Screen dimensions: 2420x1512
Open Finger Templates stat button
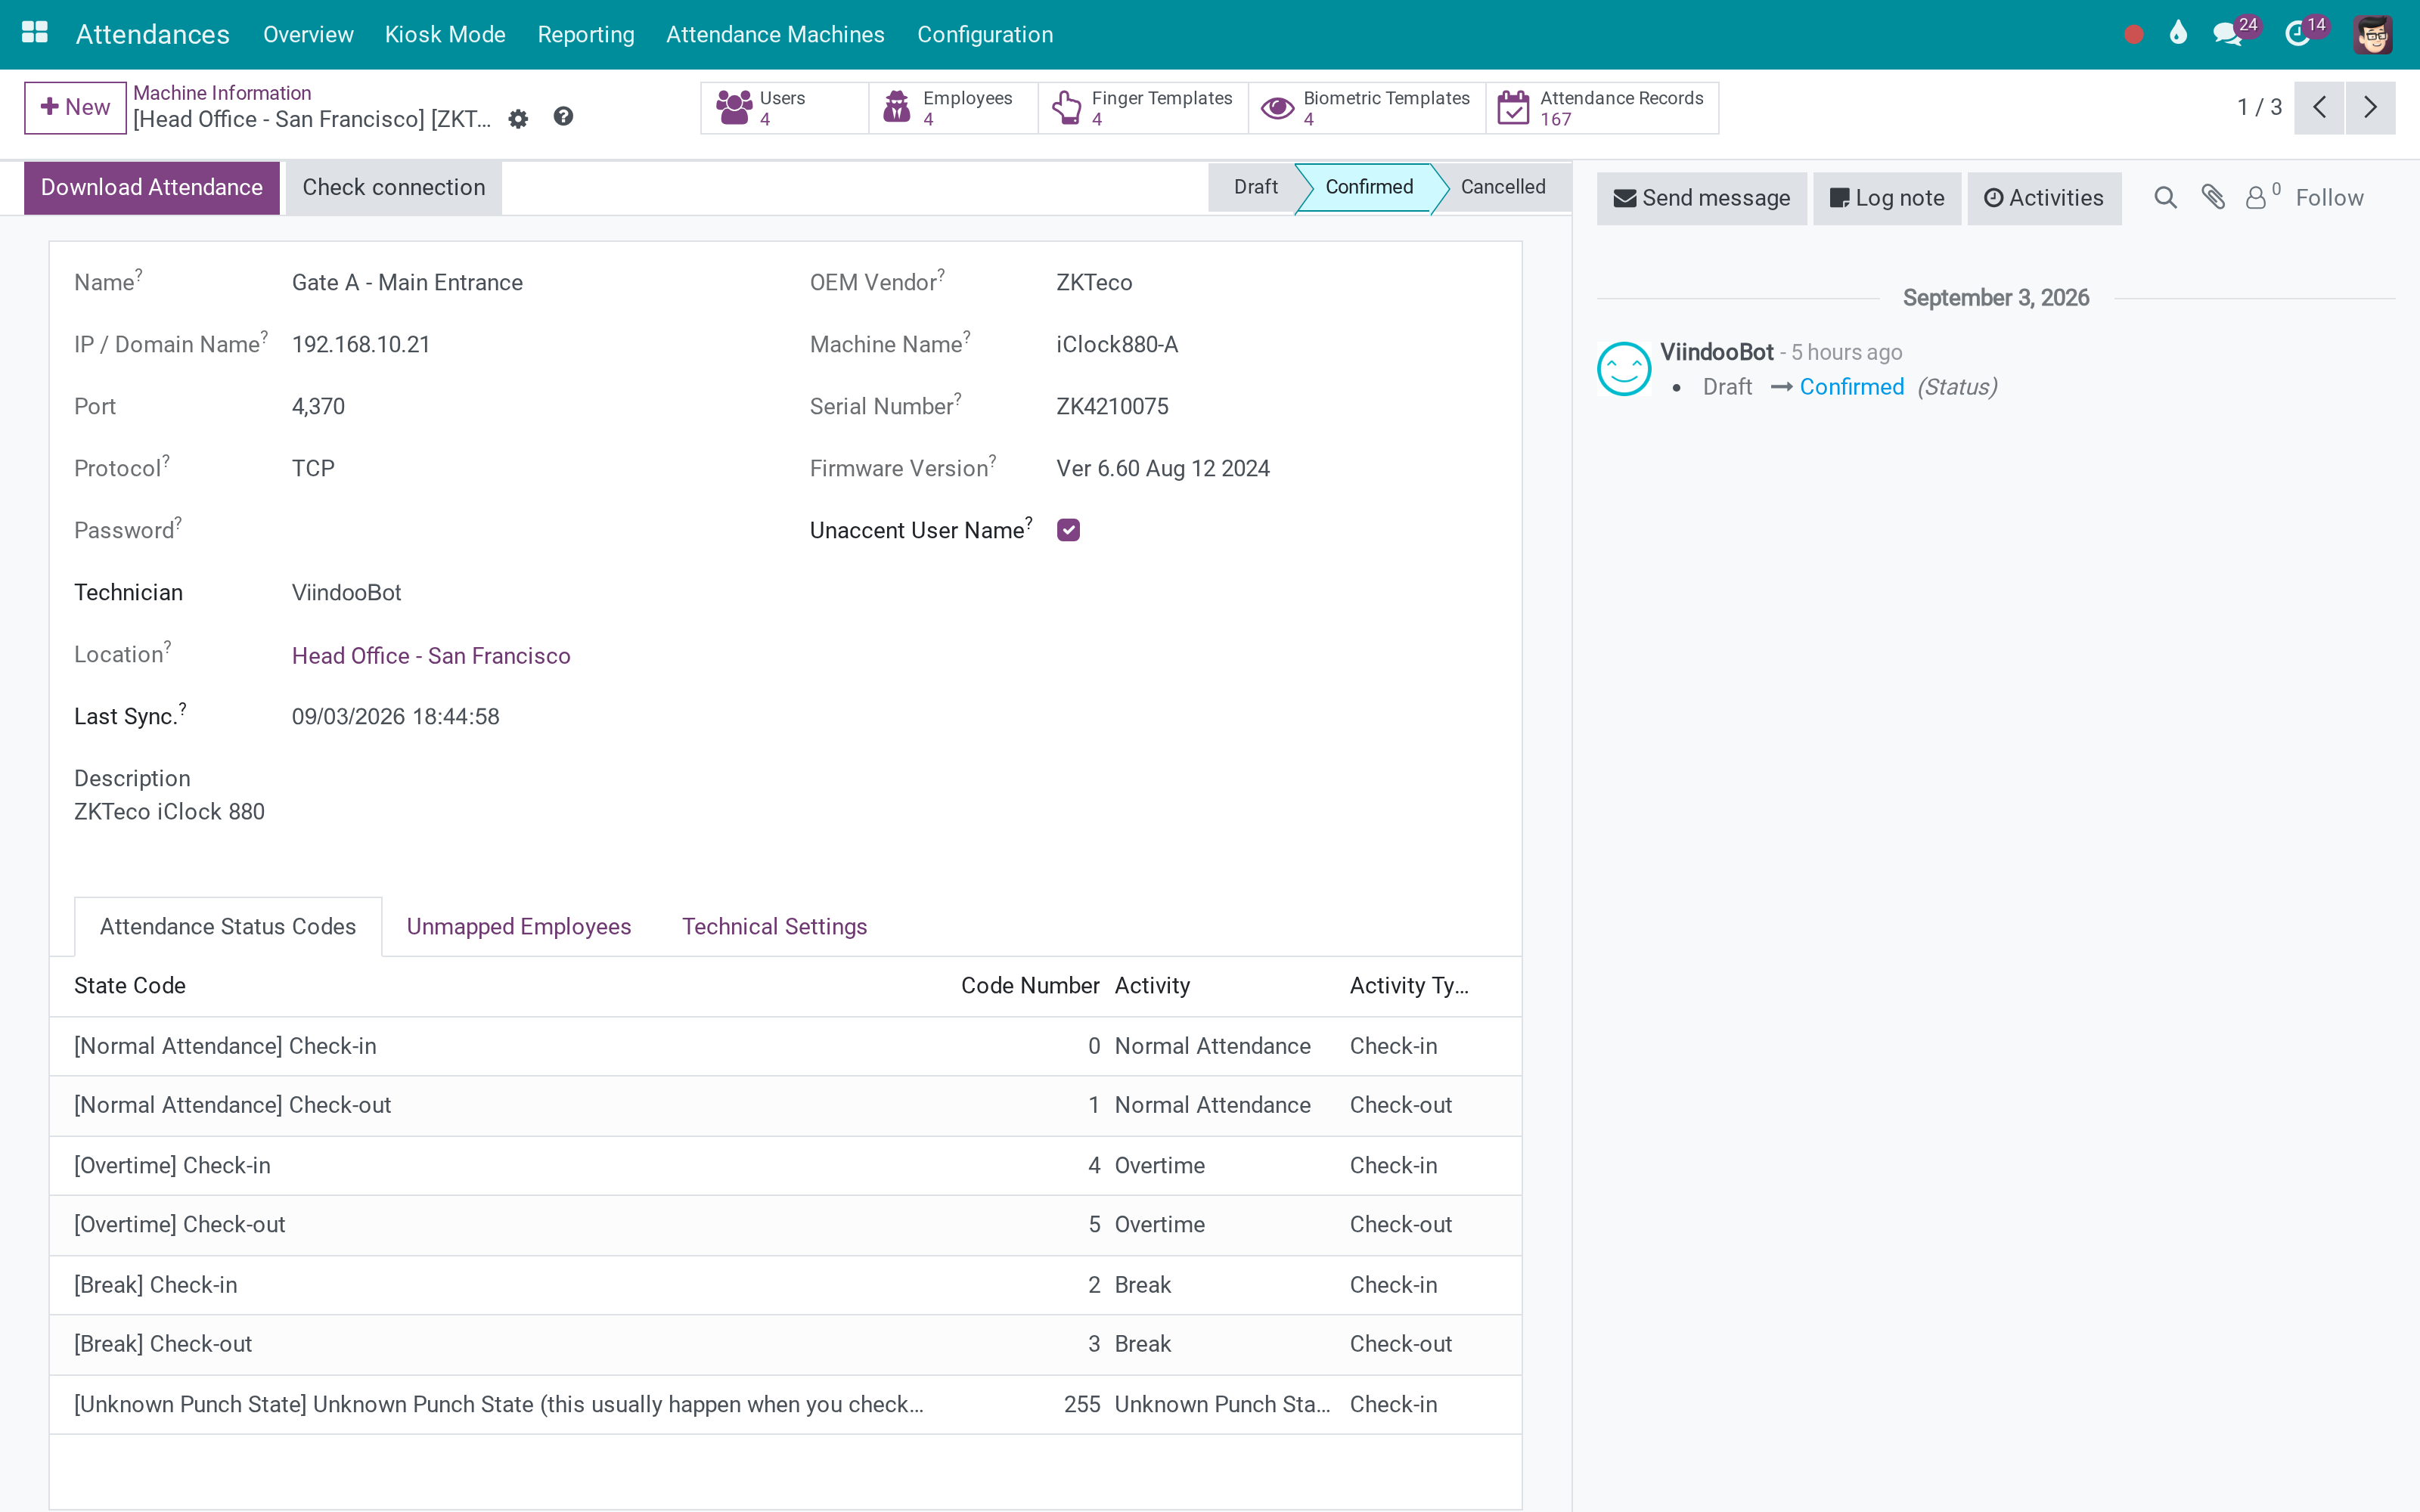coord(1143,108)
